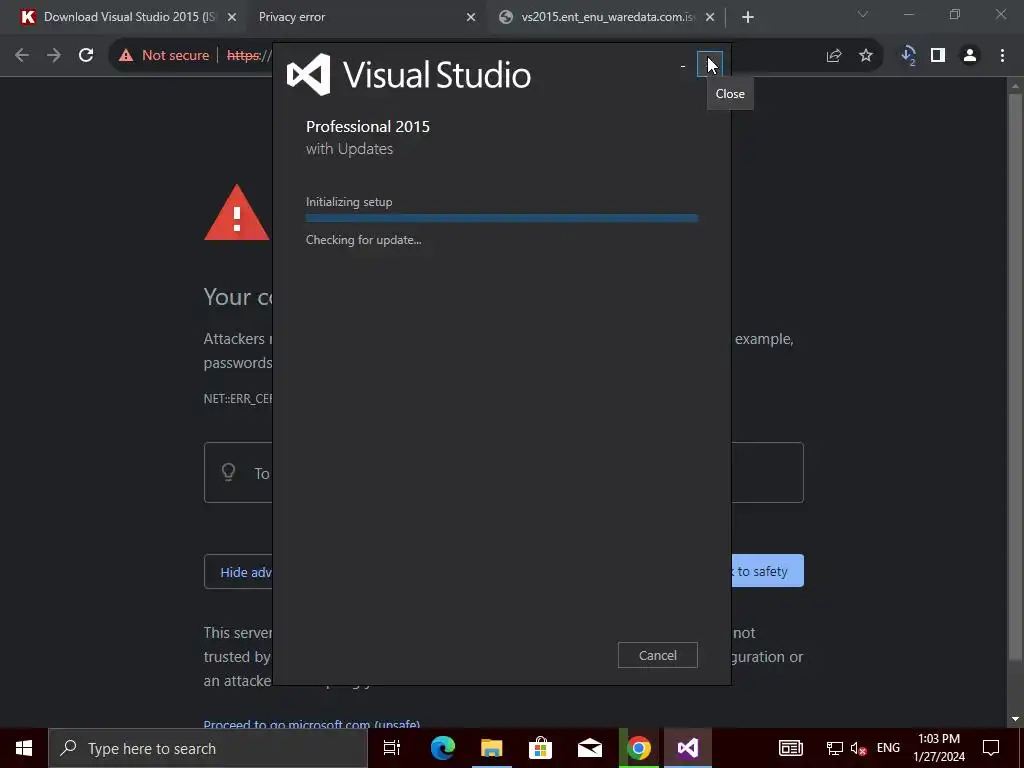Go forward in Chrome

pos(54,56)
